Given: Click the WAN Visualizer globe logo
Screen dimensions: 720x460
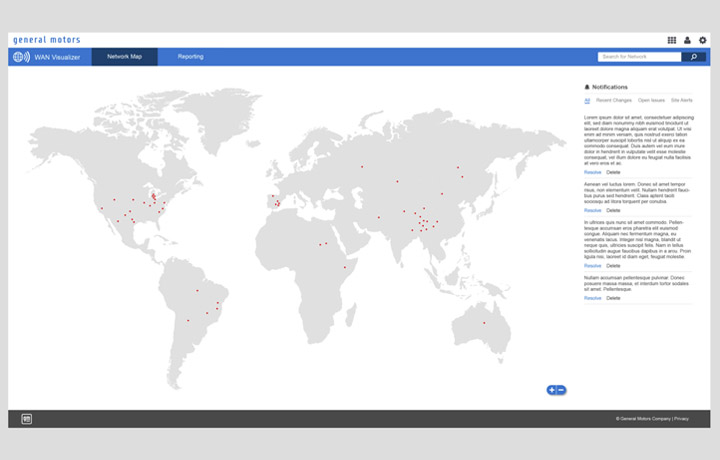Looking at the screenshot, I should pos(21,57).
